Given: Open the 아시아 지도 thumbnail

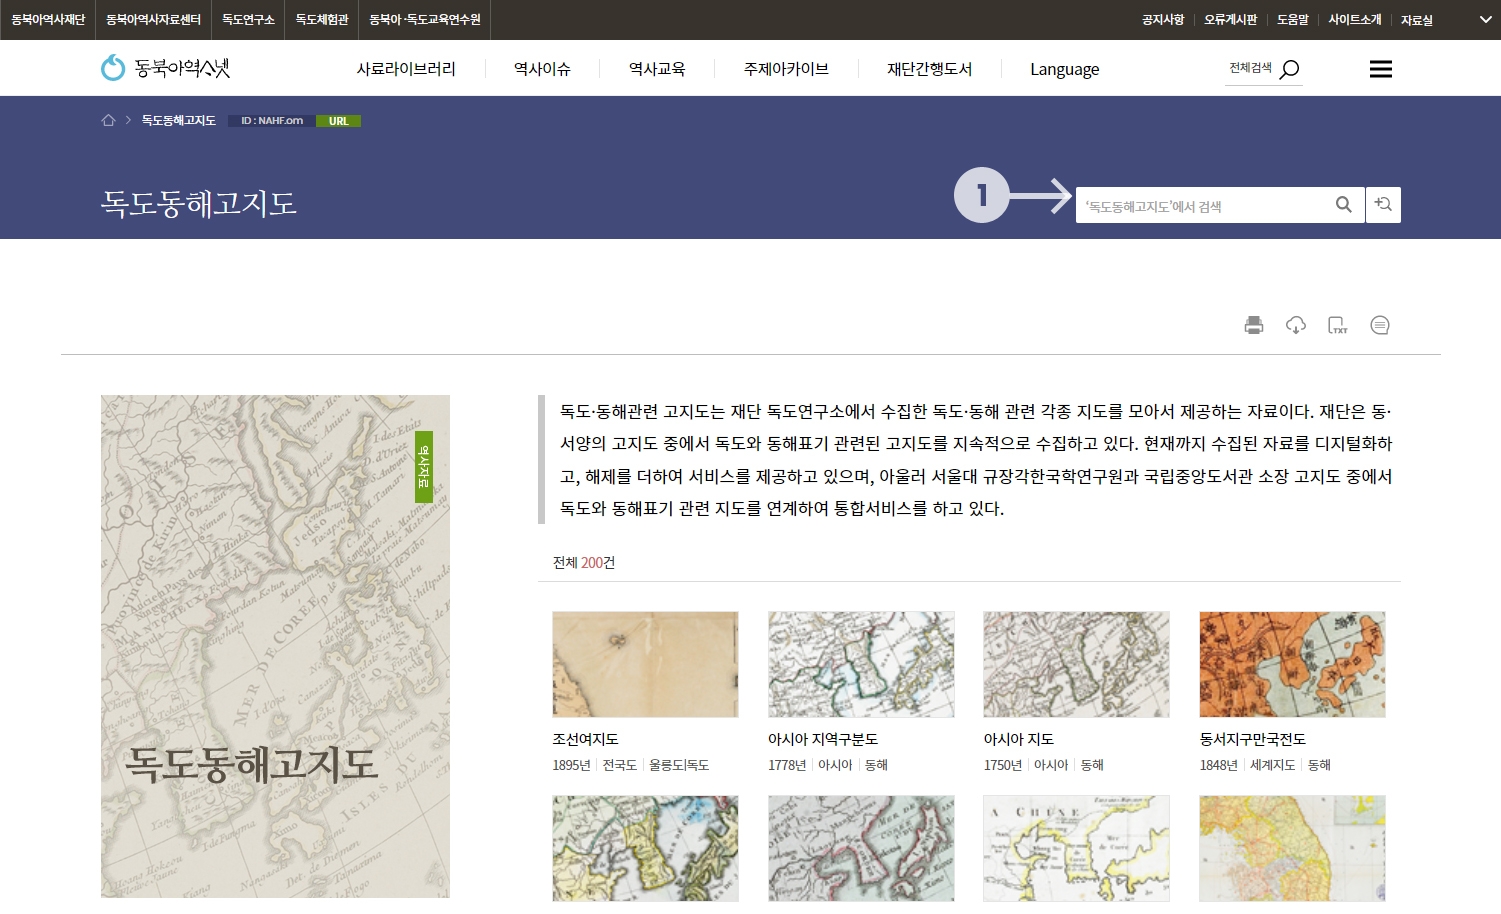Looking at the screenshot, I should [x=1077, y=664].
